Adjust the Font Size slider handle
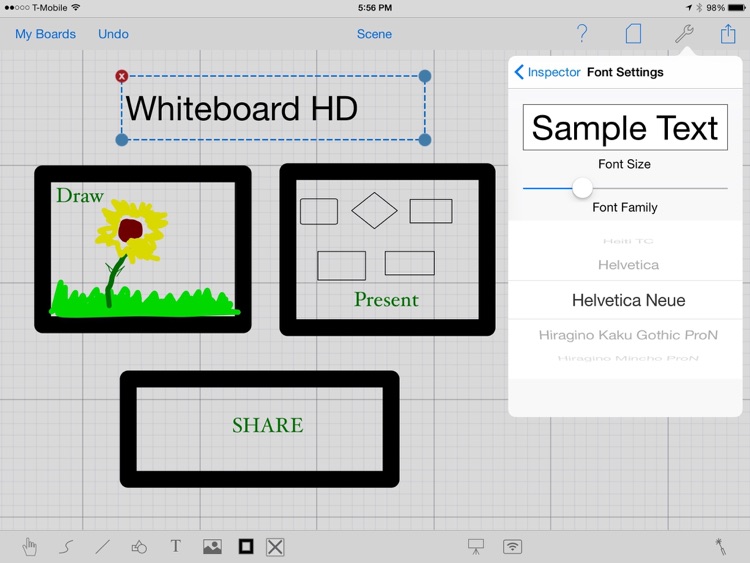 click(582, 188)
